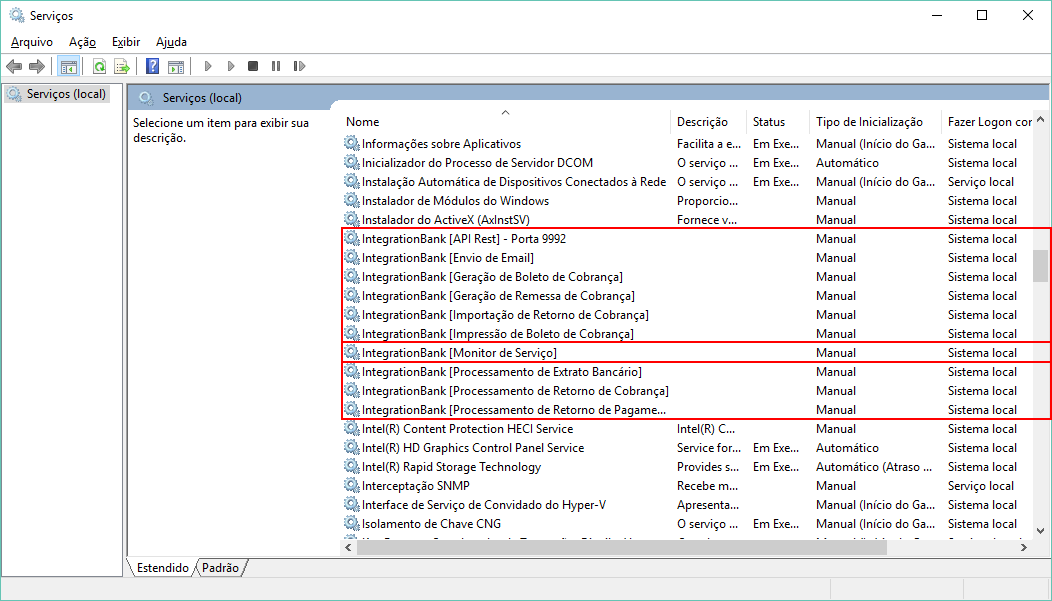Click gear icon of Monitor de Serviço row
This screenshot has width=1052, height=601.
352,352
